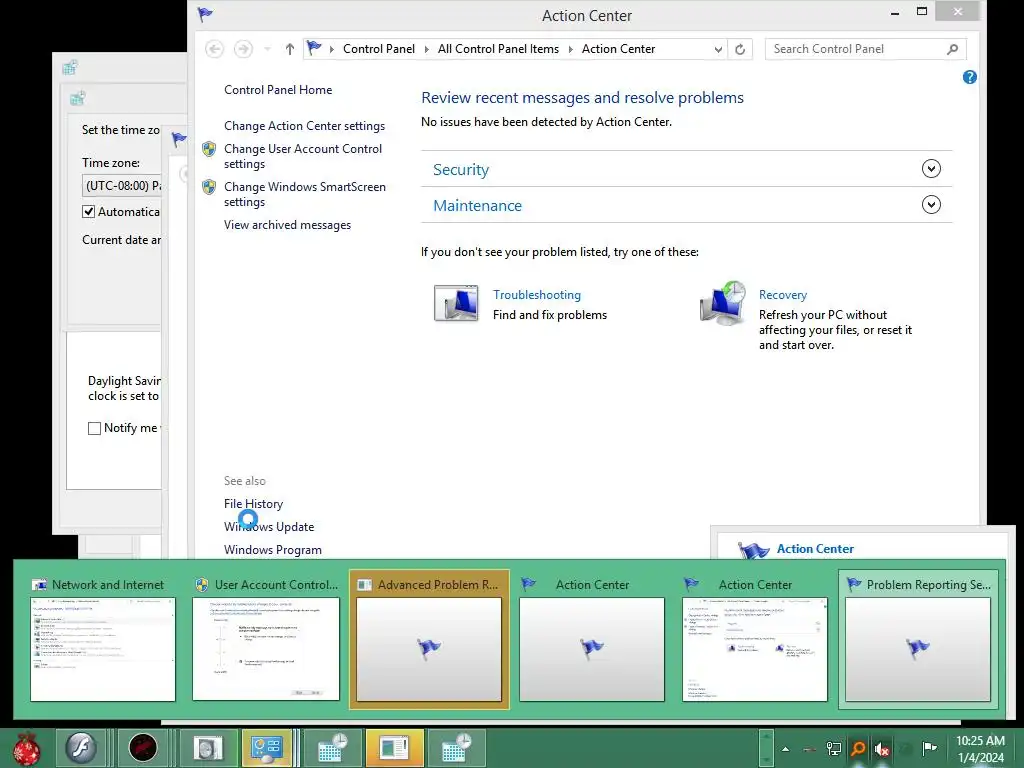The width and height of the screenshot is (1024, 768).
Task: Open the Time zone combo box
Action: tap(121, 185)
